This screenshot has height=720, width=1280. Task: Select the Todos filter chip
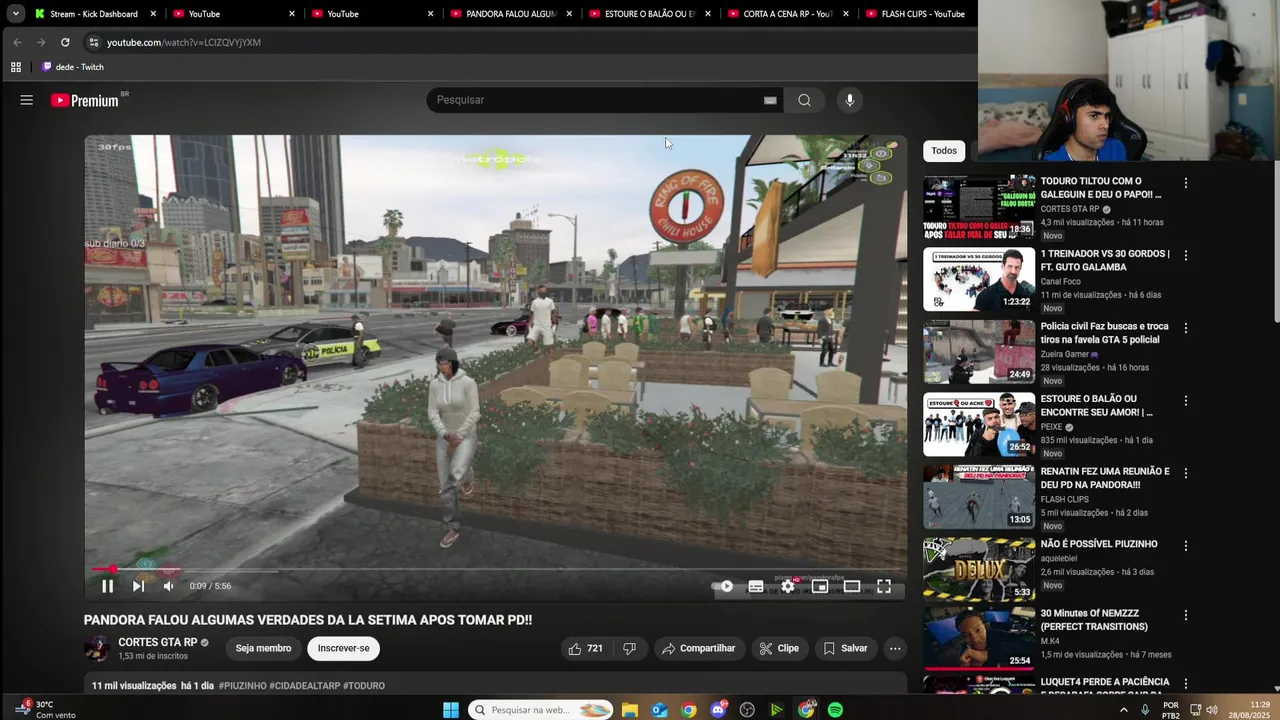944,151
